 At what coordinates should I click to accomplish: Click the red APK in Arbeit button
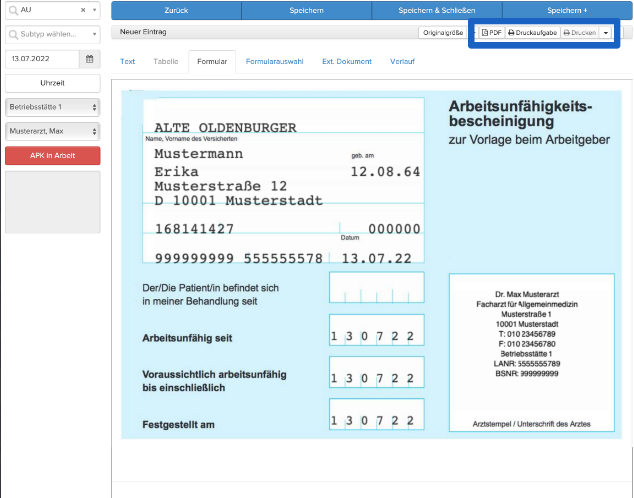click(53, 156)
